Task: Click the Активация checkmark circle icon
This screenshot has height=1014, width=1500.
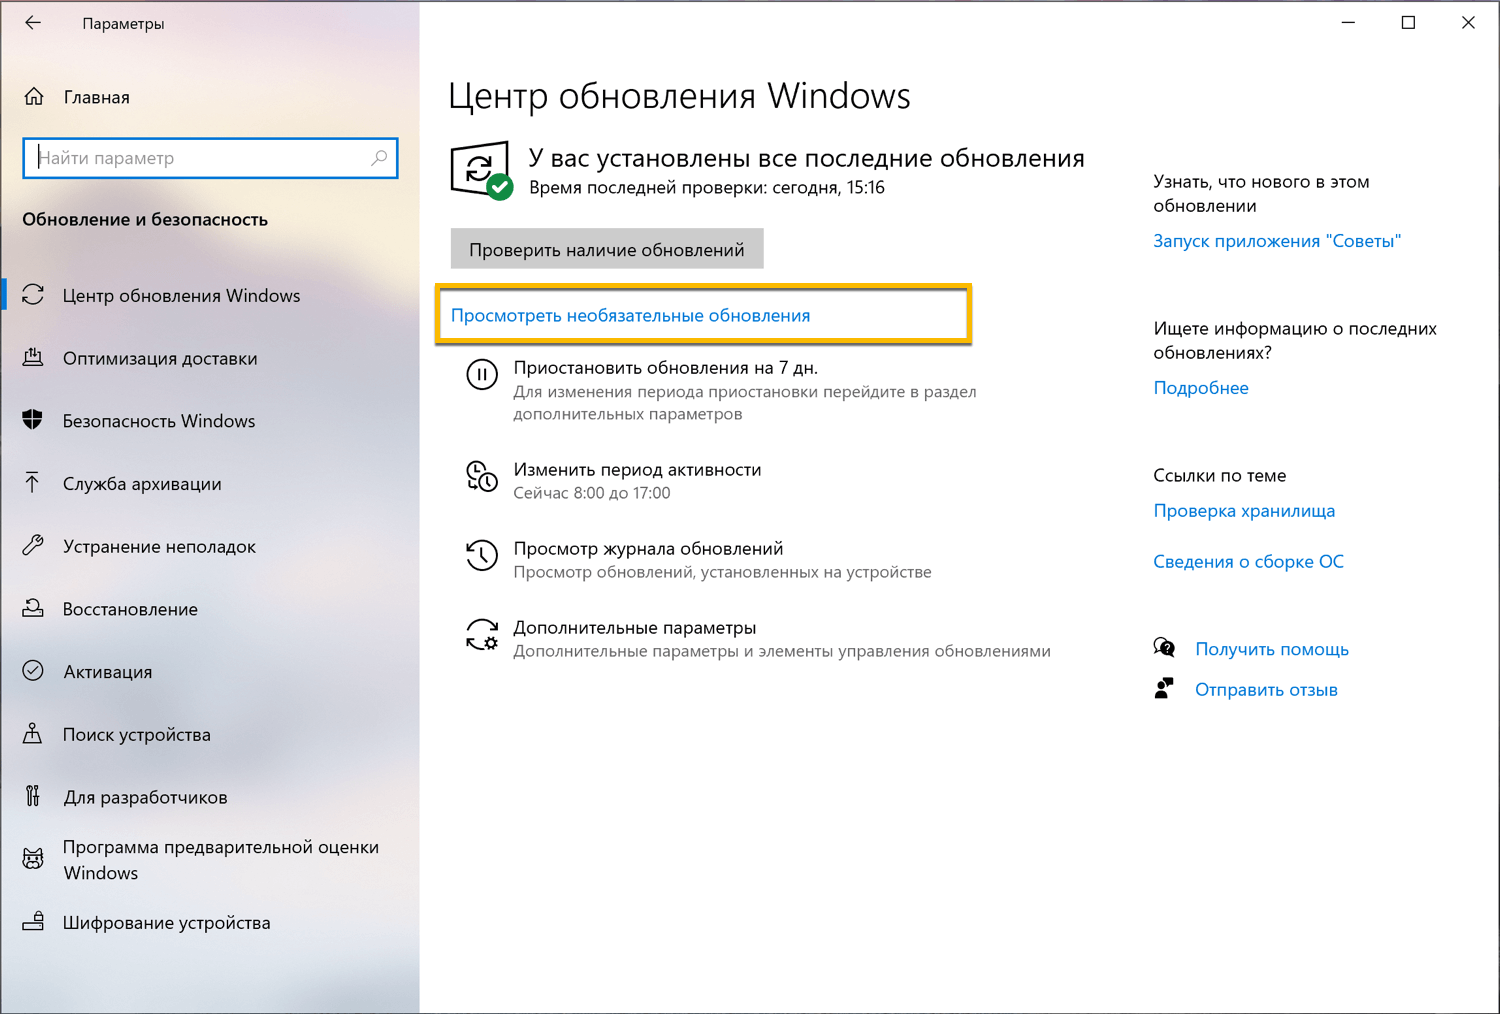Action: (x=33, y=671)
